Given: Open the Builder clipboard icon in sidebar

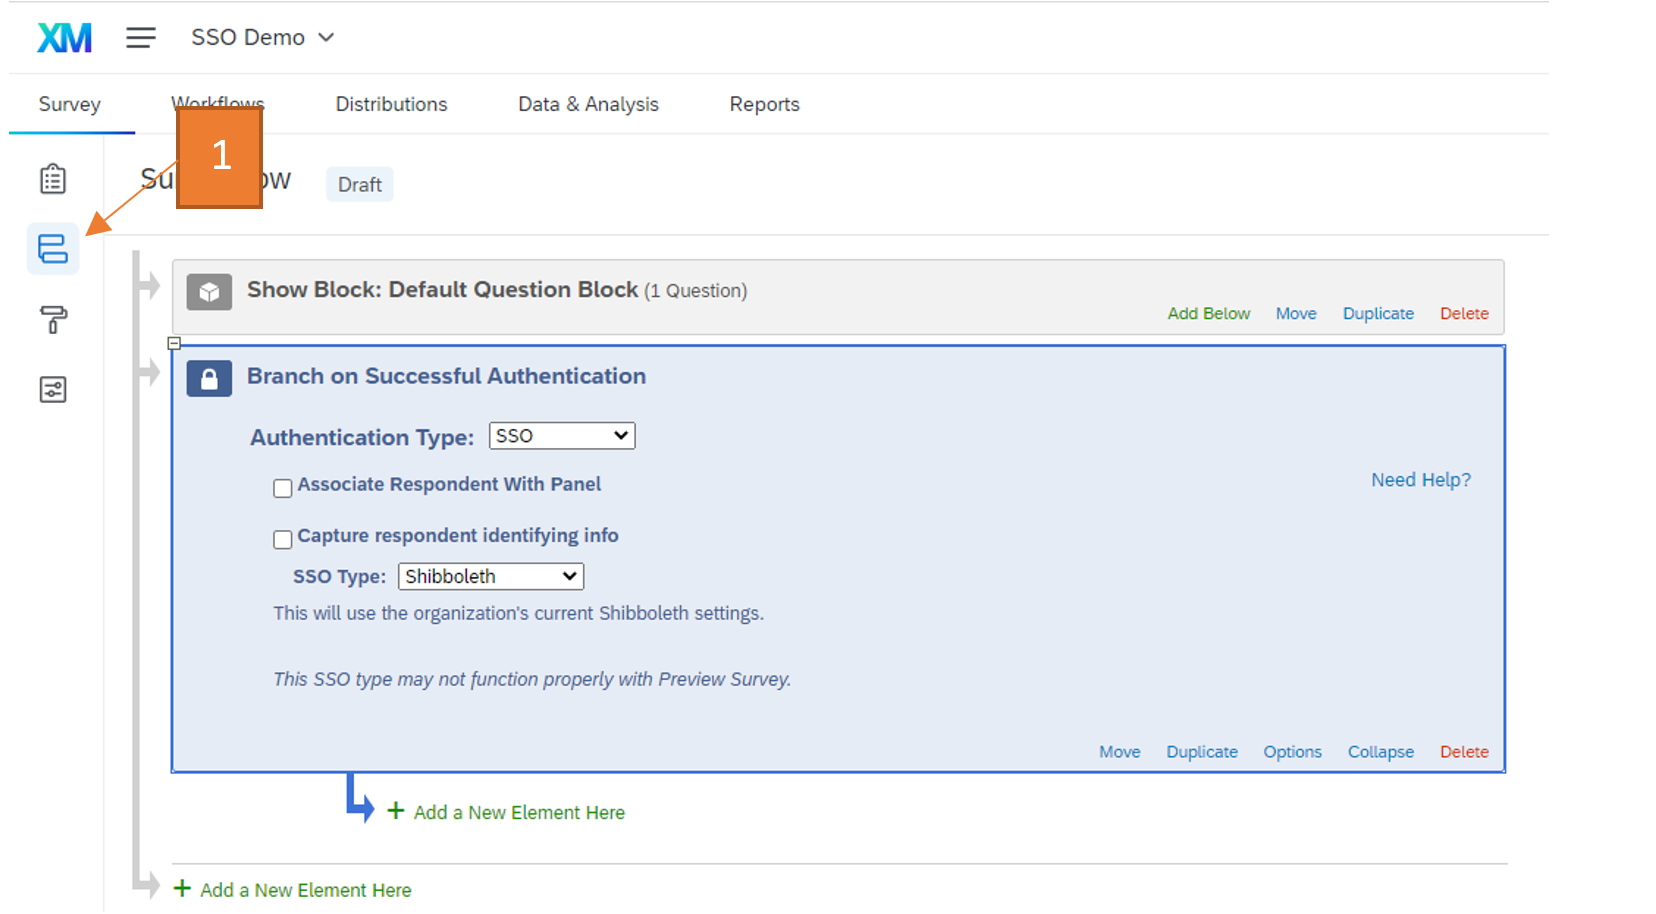Looking at the screenshot, I should pyautogui.click(x=53, y=179).
